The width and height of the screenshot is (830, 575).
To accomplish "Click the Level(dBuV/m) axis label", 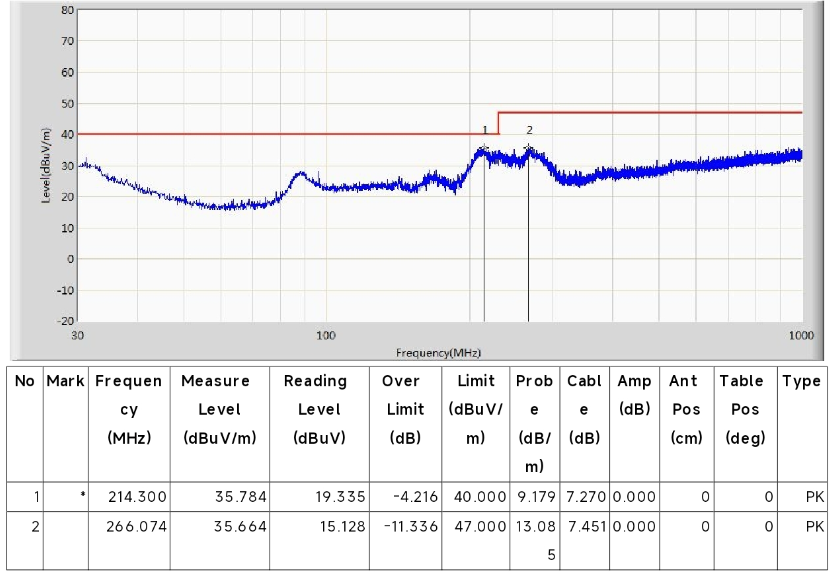I will [x=46, y=165].
